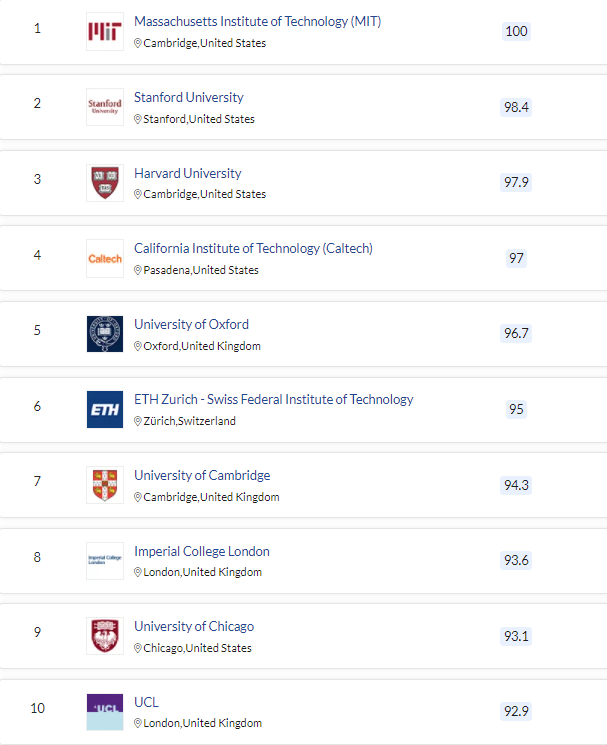
Task: Click the 100 score badge for MIT
Action: pos(516,31)
